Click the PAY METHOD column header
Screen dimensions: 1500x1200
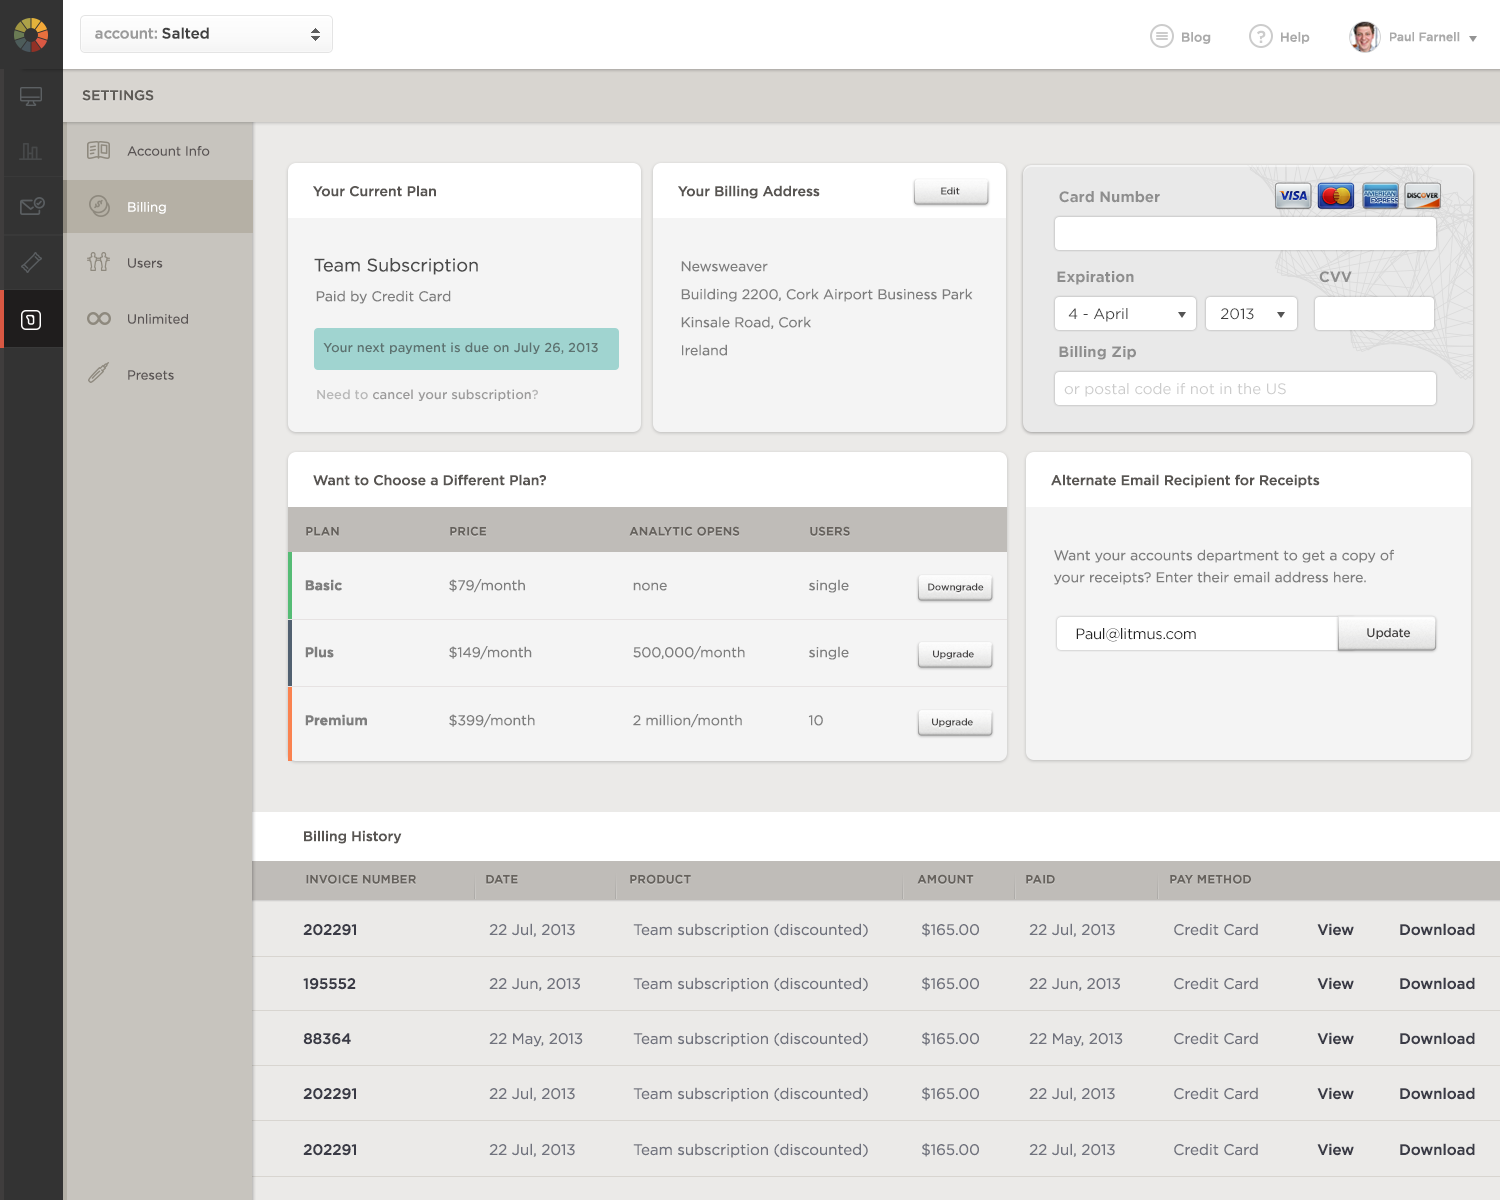tap(1210, 880)
